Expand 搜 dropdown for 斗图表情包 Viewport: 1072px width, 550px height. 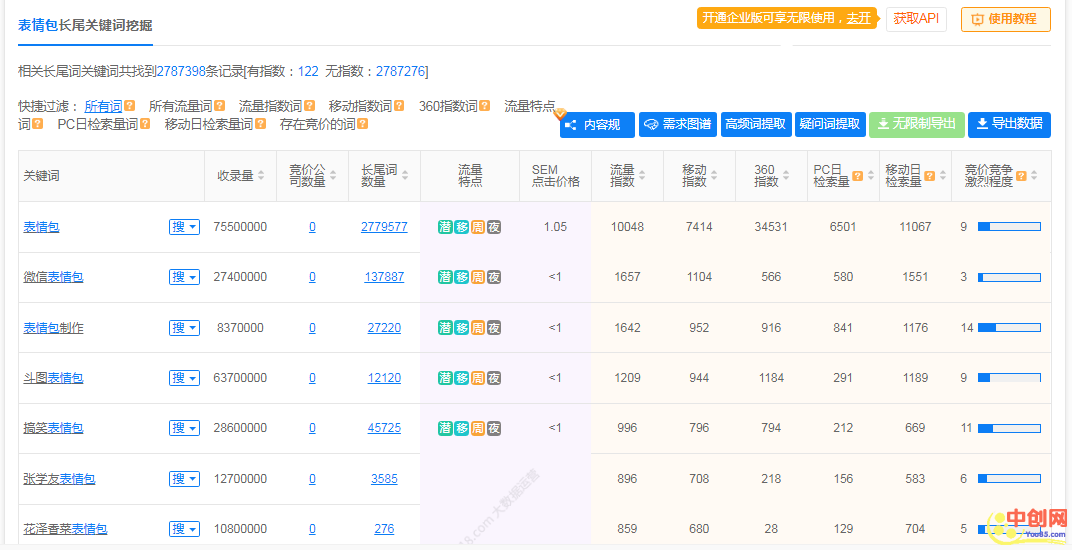(184, 378)
